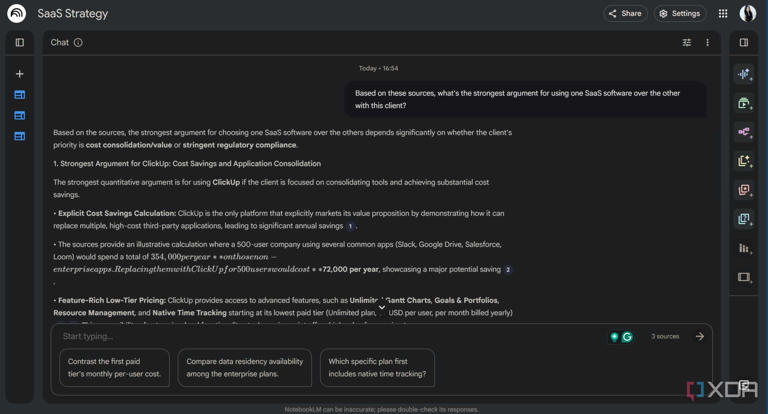Click the Today 16:54 timestamp
The width and height of the screenshot is (768, 414).
[378, 68]
